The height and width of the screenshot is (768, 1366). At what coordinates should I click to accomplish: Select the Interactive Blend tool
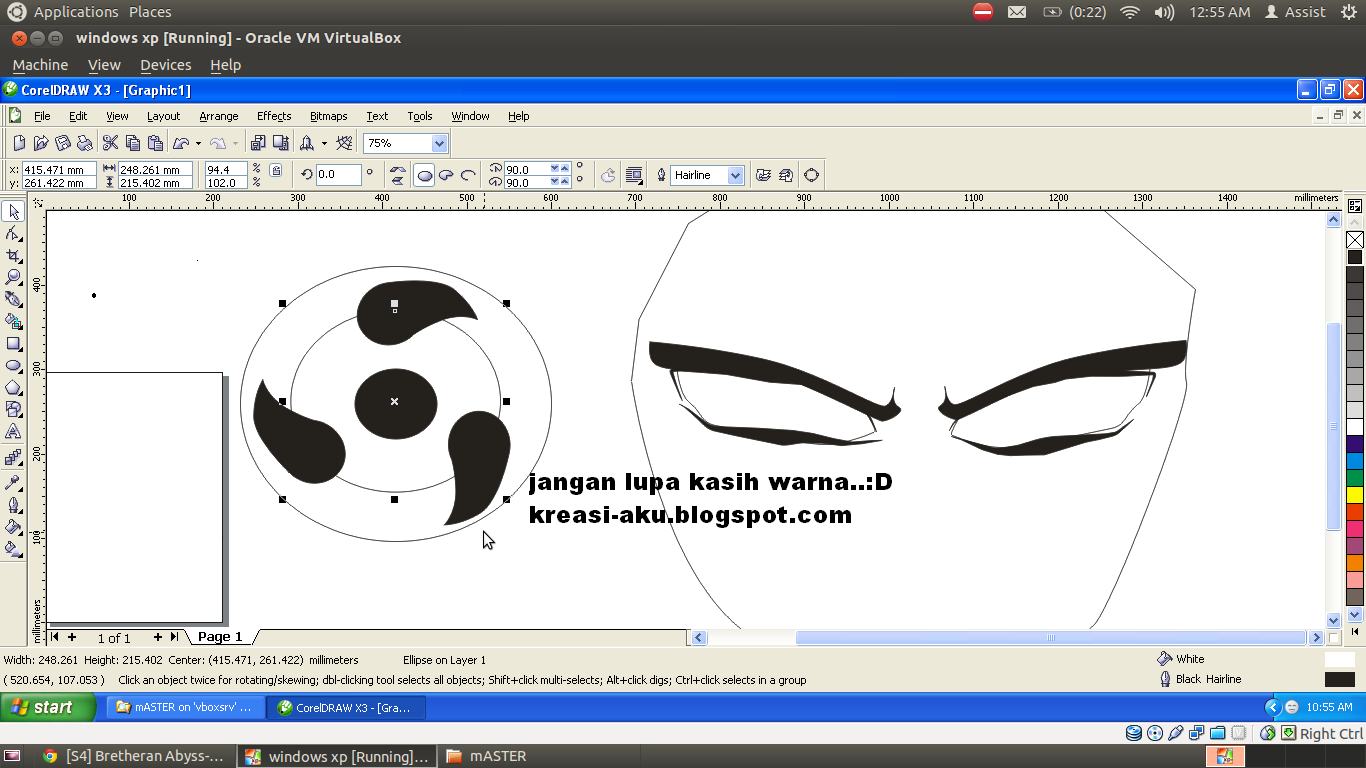coord(13,457)
